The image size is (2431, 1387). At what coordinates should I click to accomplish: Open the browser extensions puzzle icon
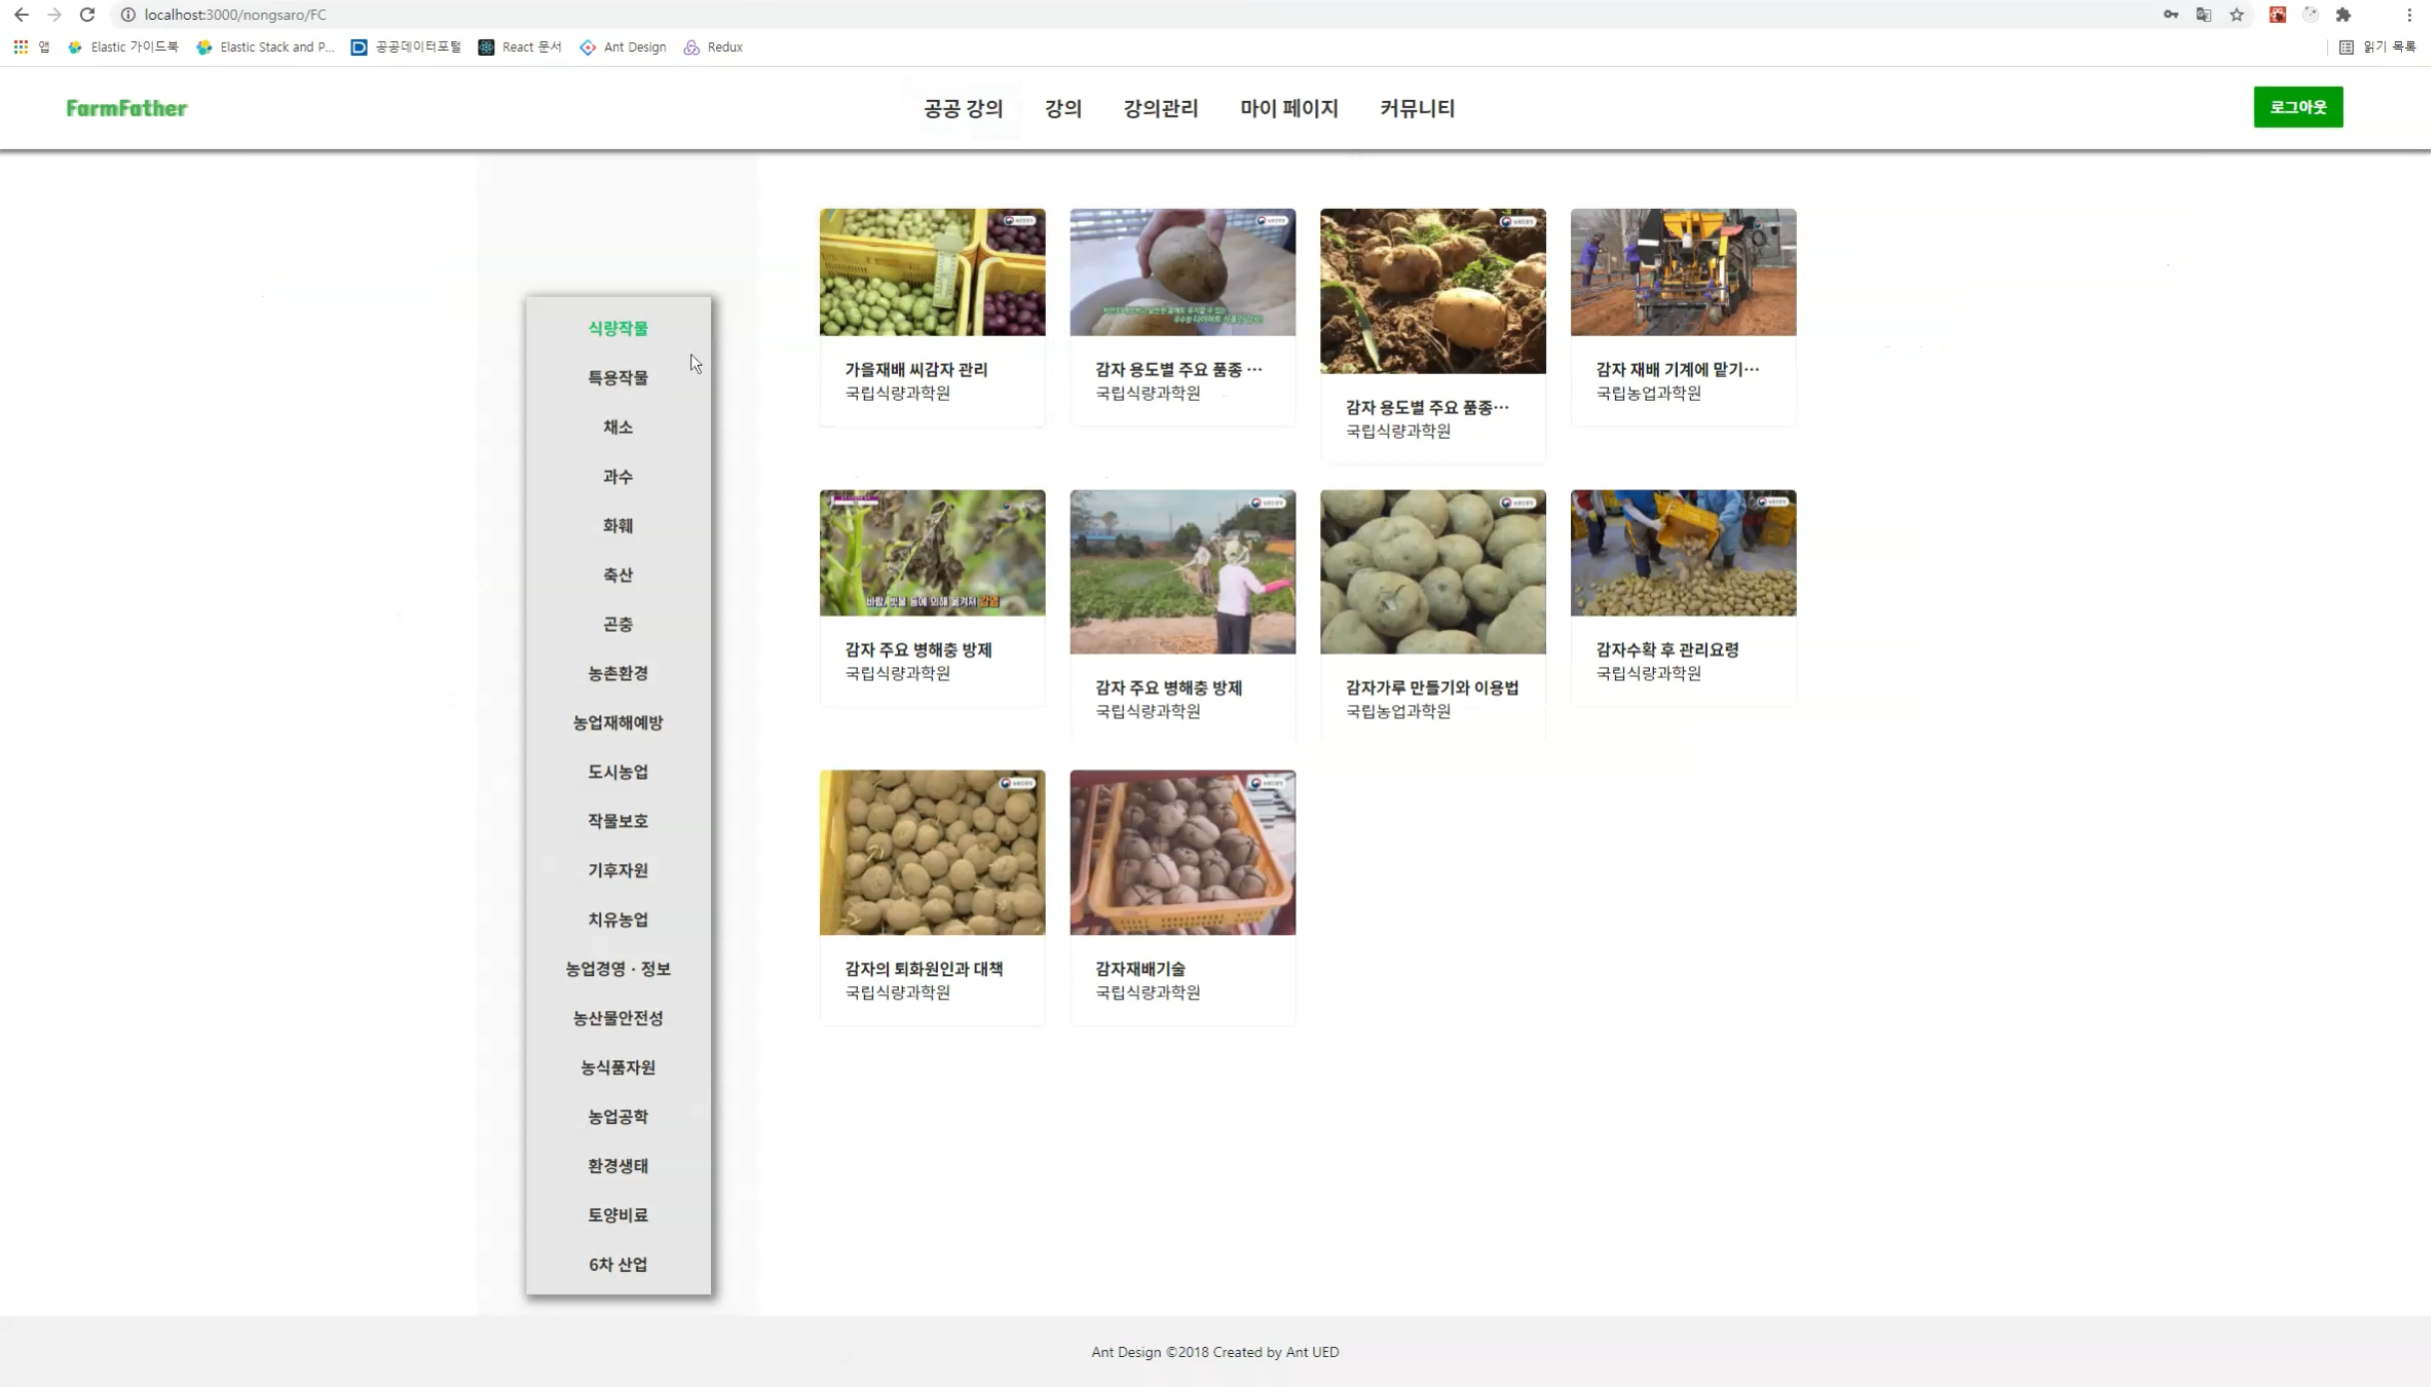[x=2343, y=15]
